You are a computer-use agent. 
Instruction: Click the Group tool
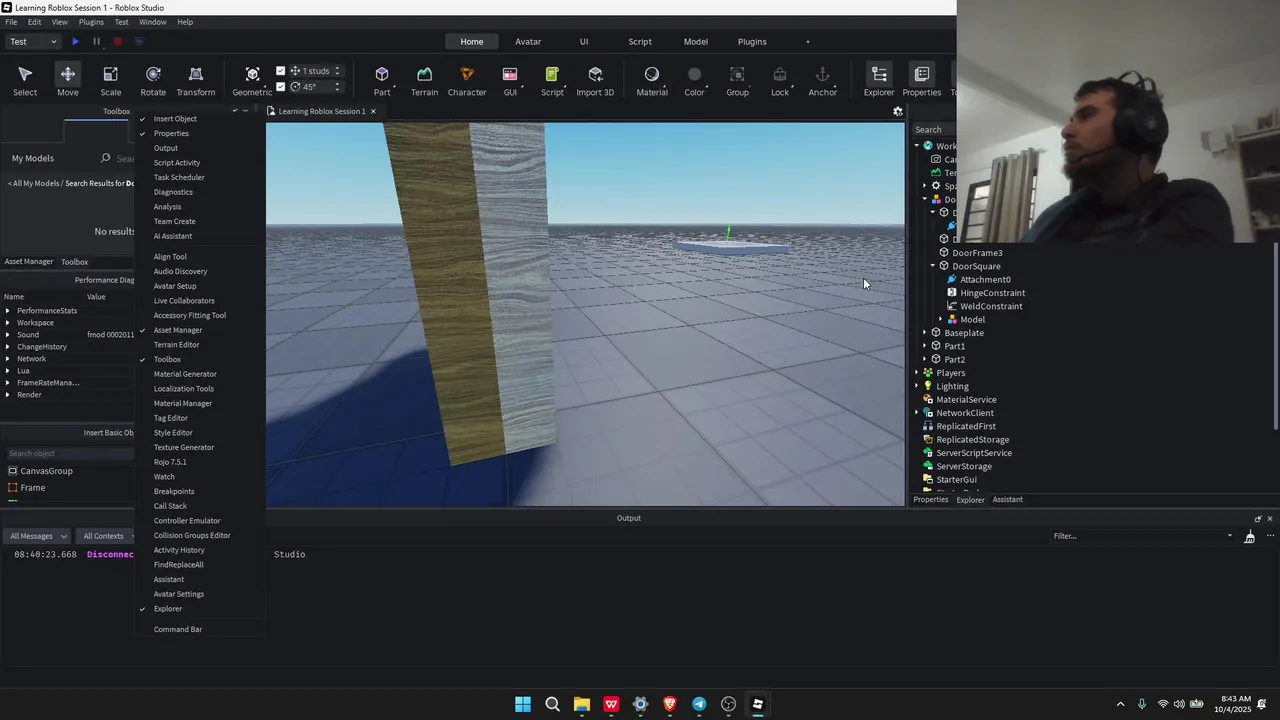tap(737, 81)
